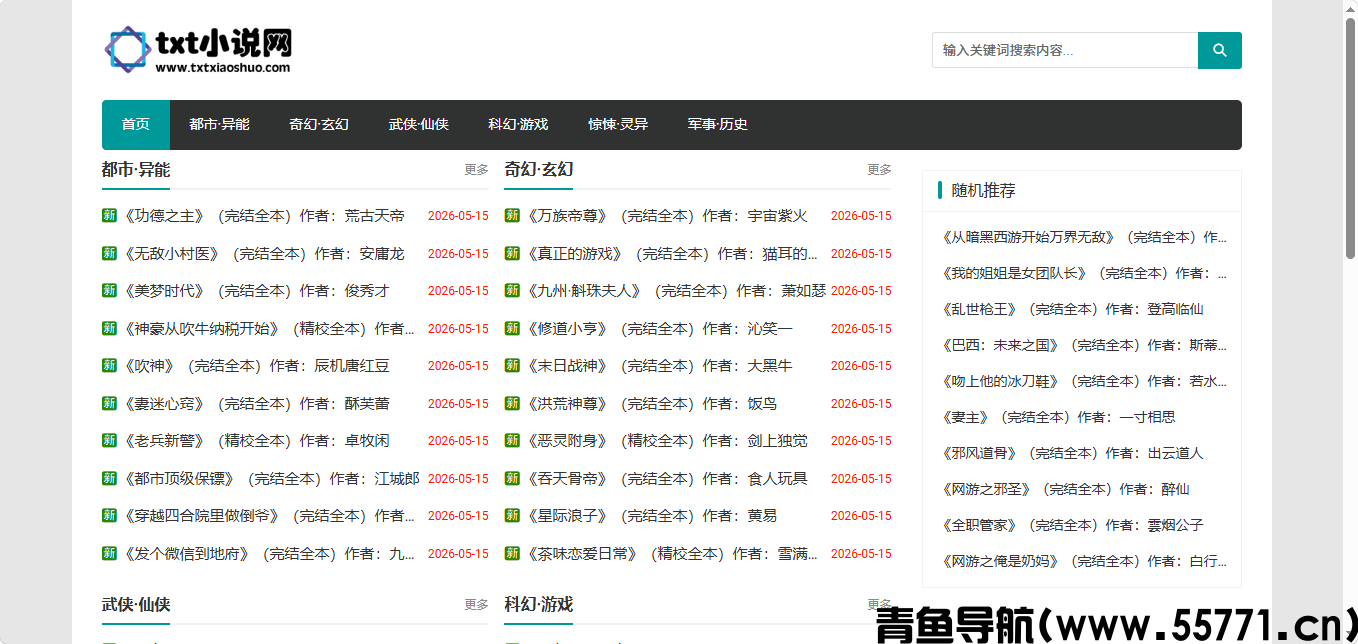1358x644 pixels.
Task: Click 更多 beside the 武侠·仙侠 heading
Action: tap(476, 605)
